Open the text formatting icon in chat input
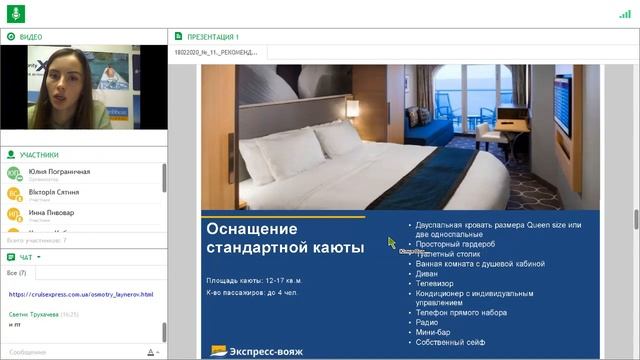 (152, 352)
